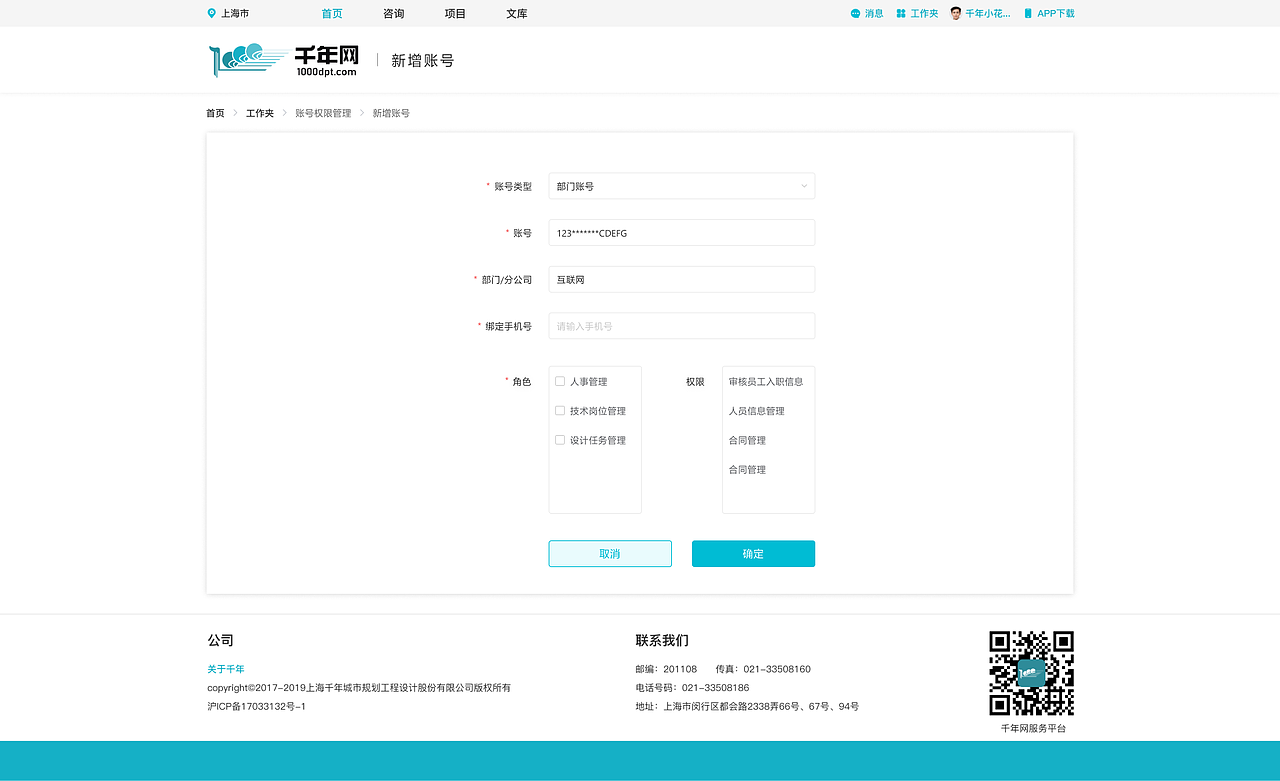Open the 咨询 nav tab
This screenshot has width=1280, height=781.
(394, 14)
